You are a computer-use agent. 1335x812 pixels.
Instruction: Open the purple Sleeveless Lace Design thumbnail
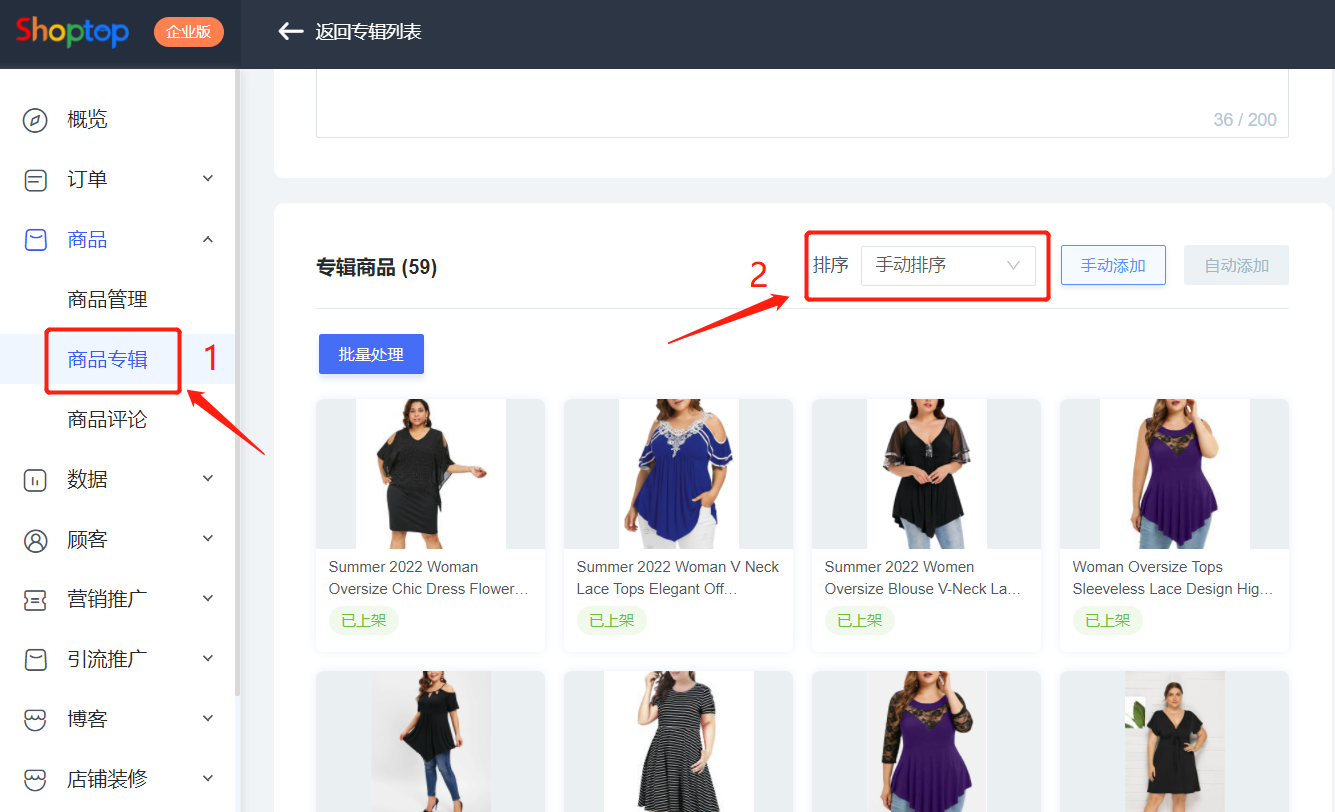[x=1174, y=474]
